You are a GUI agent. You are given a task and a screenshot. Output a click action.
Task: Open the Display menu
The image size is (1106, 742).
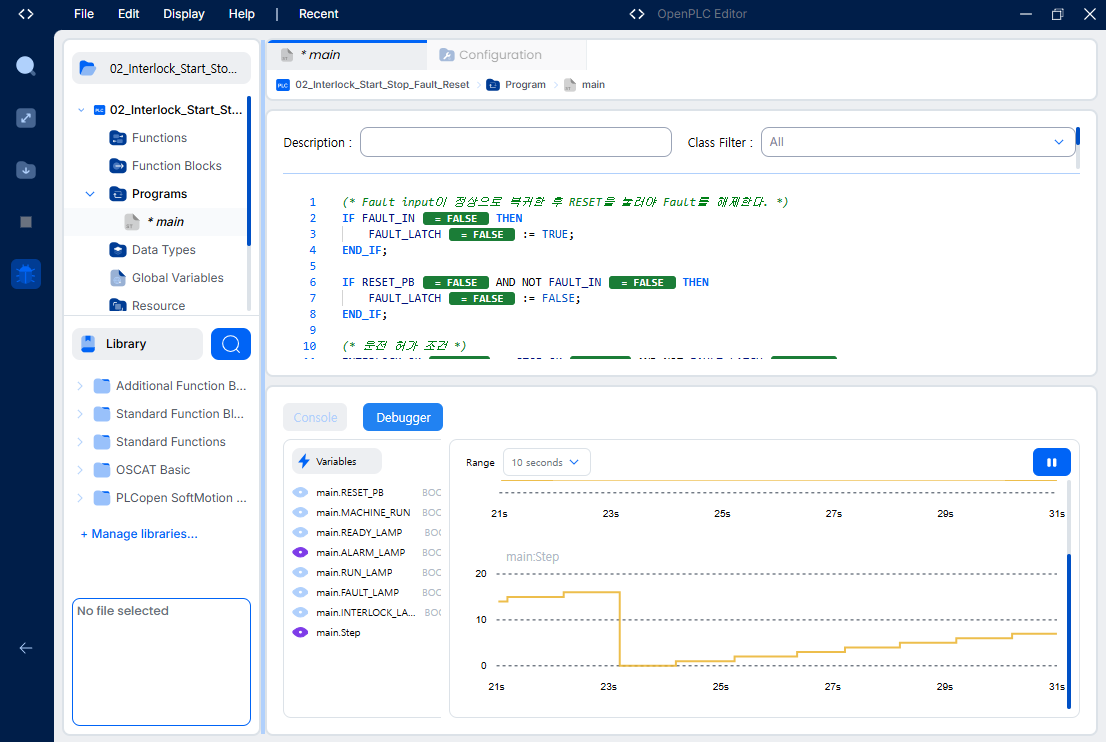point(183,14)
